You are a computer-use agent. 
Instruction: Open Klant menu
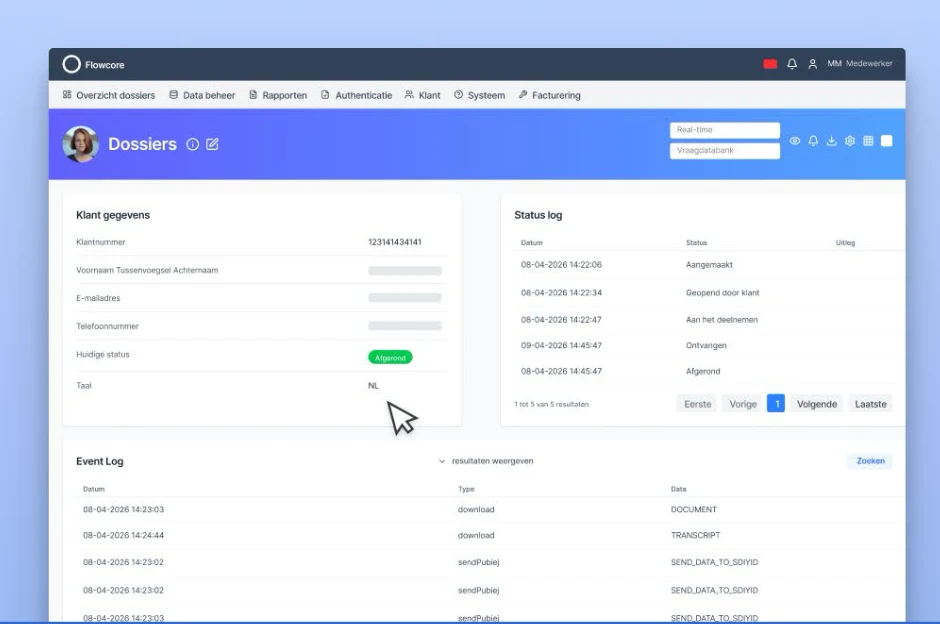423,95
